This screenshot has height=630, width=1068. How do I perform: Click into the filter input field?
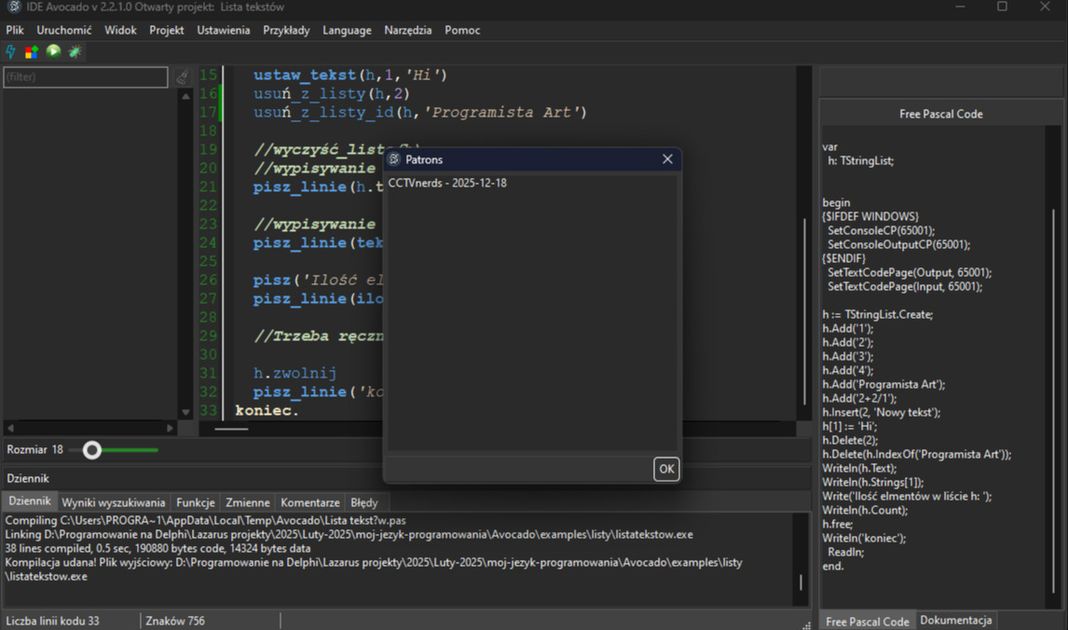point(85,77)
